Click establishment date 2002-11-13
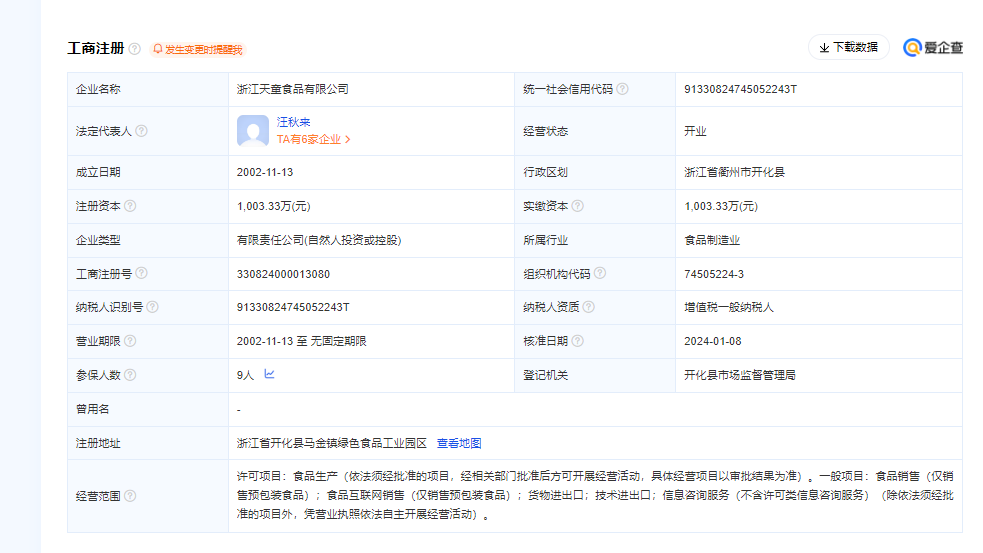This screenshot has height=553, width=983. coord(265,172)
